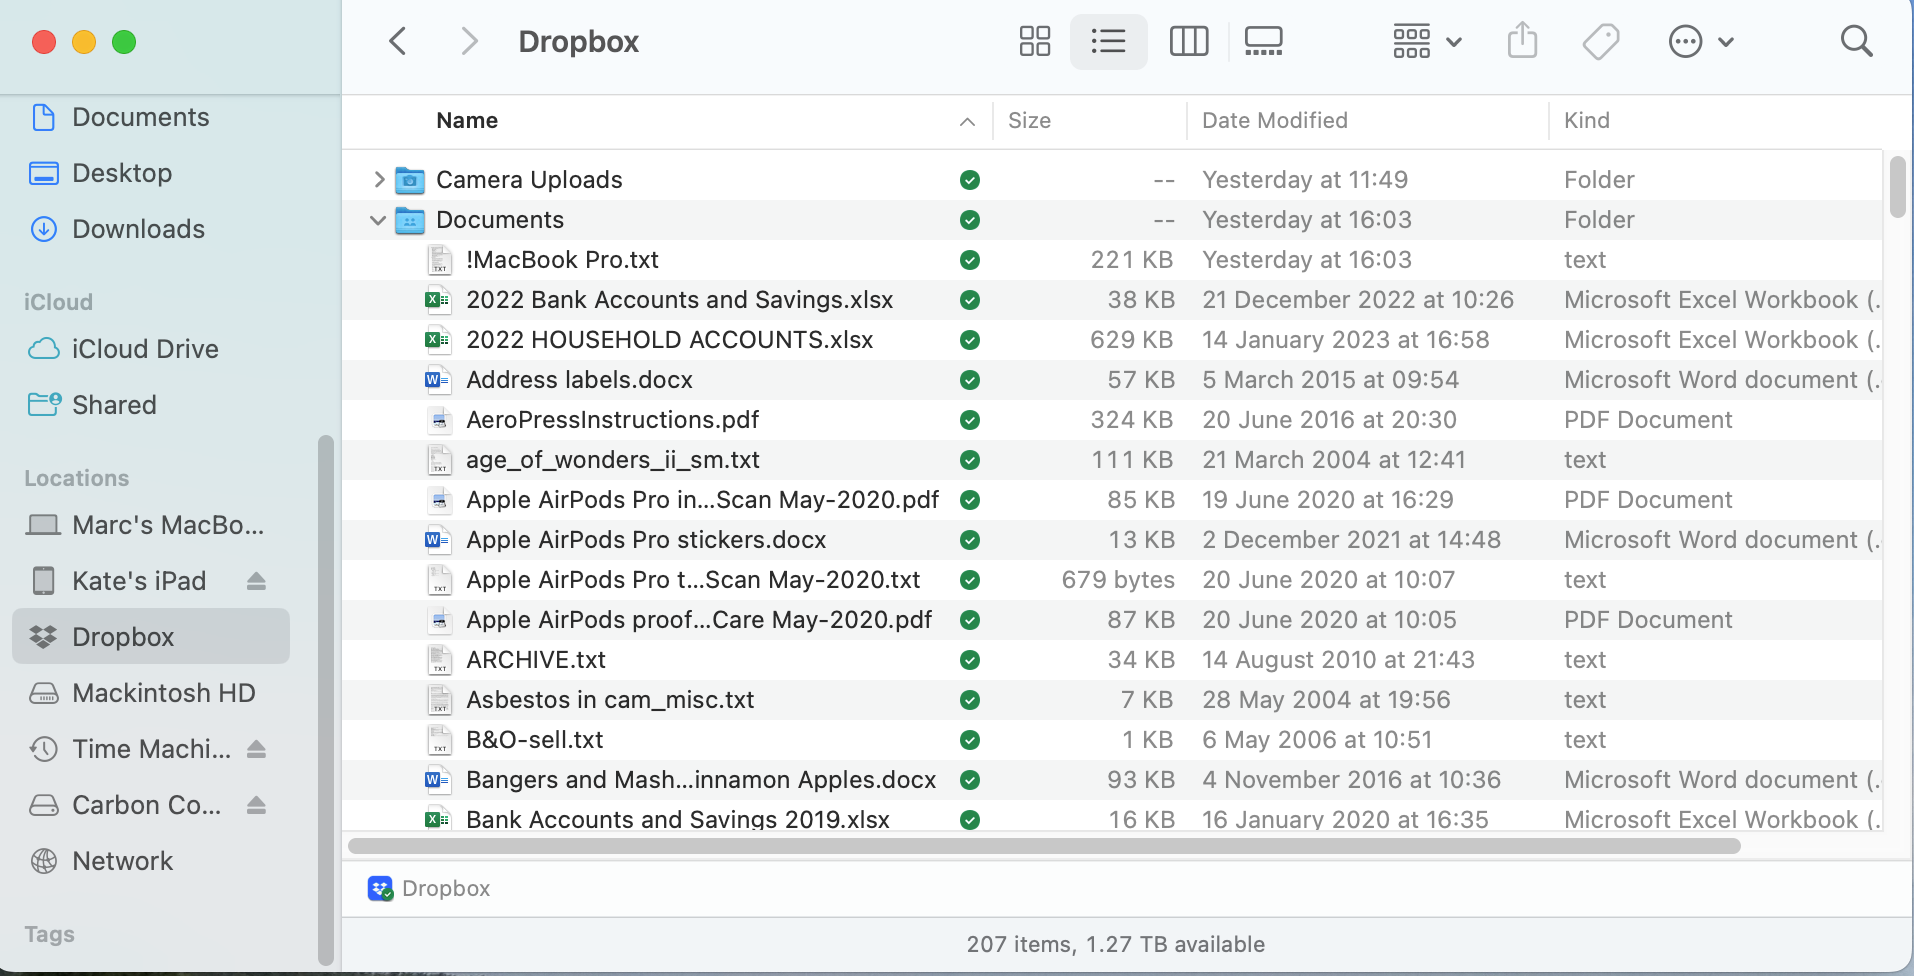The image size is (1914, 976).
Task: Reverse sort order using Name caret
Action: 967,121
